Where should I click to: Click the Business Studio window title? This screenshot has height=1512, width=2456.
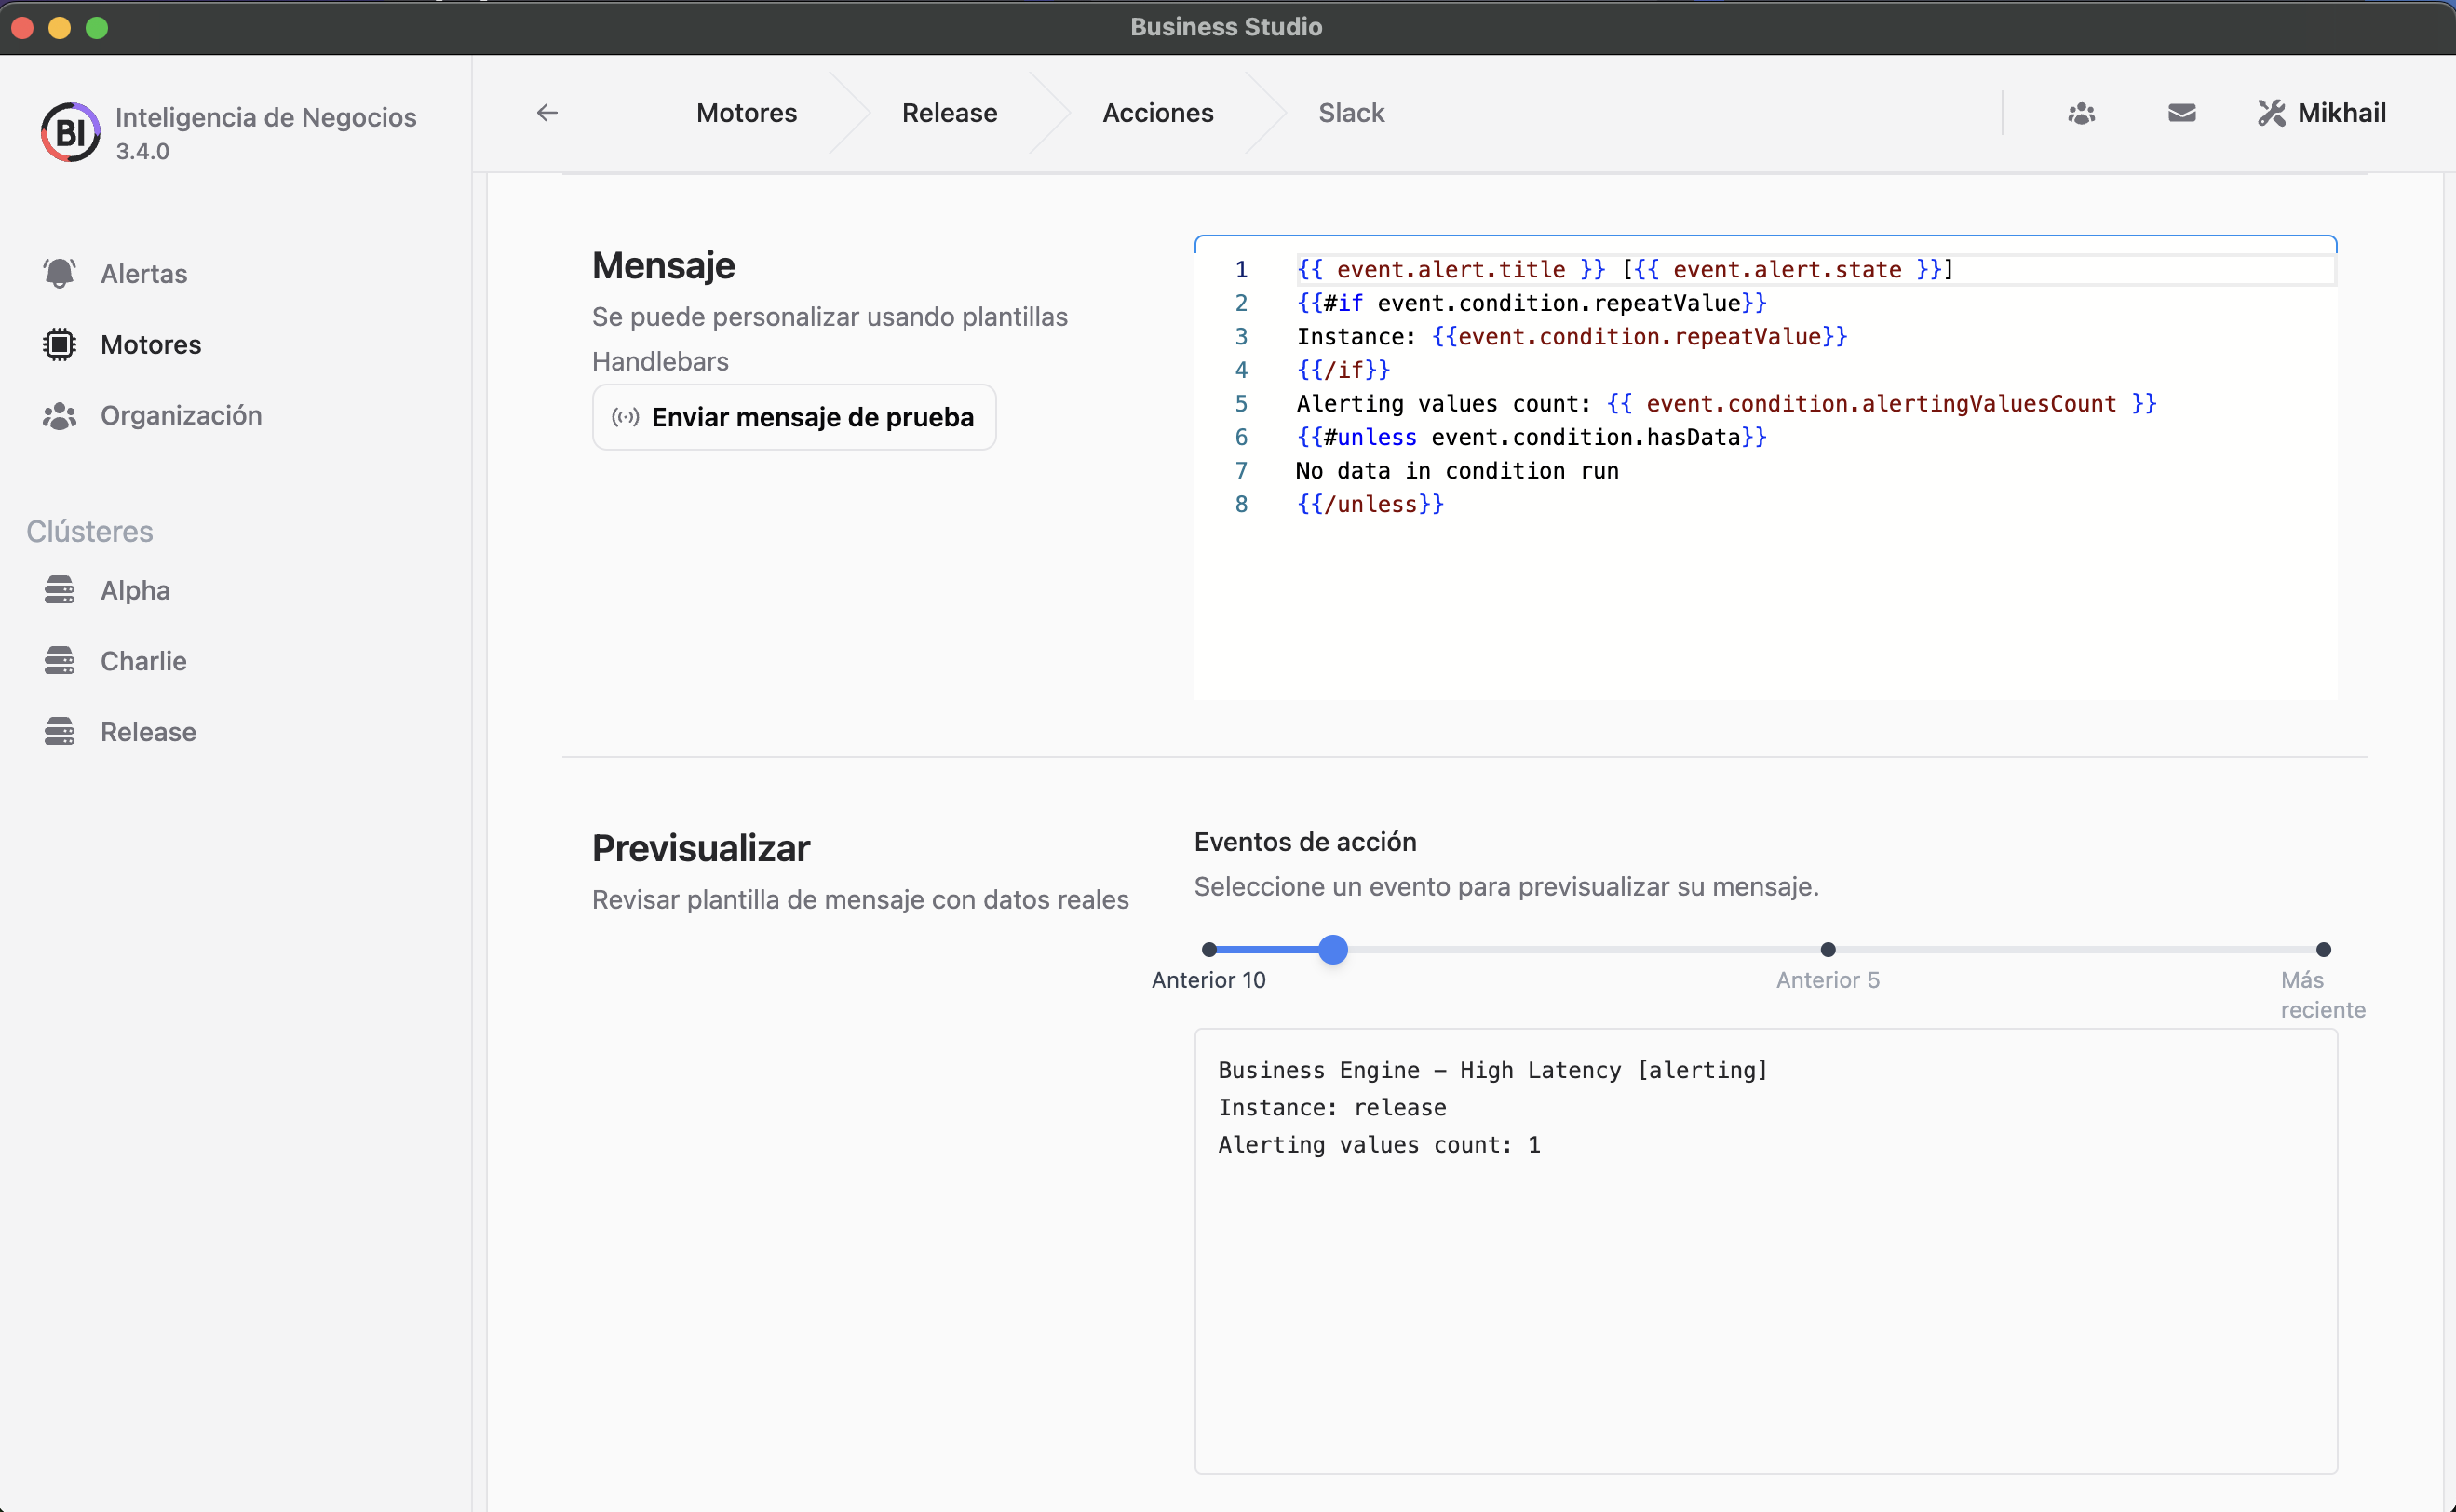pyautogui.click(x=1227, y=27)
